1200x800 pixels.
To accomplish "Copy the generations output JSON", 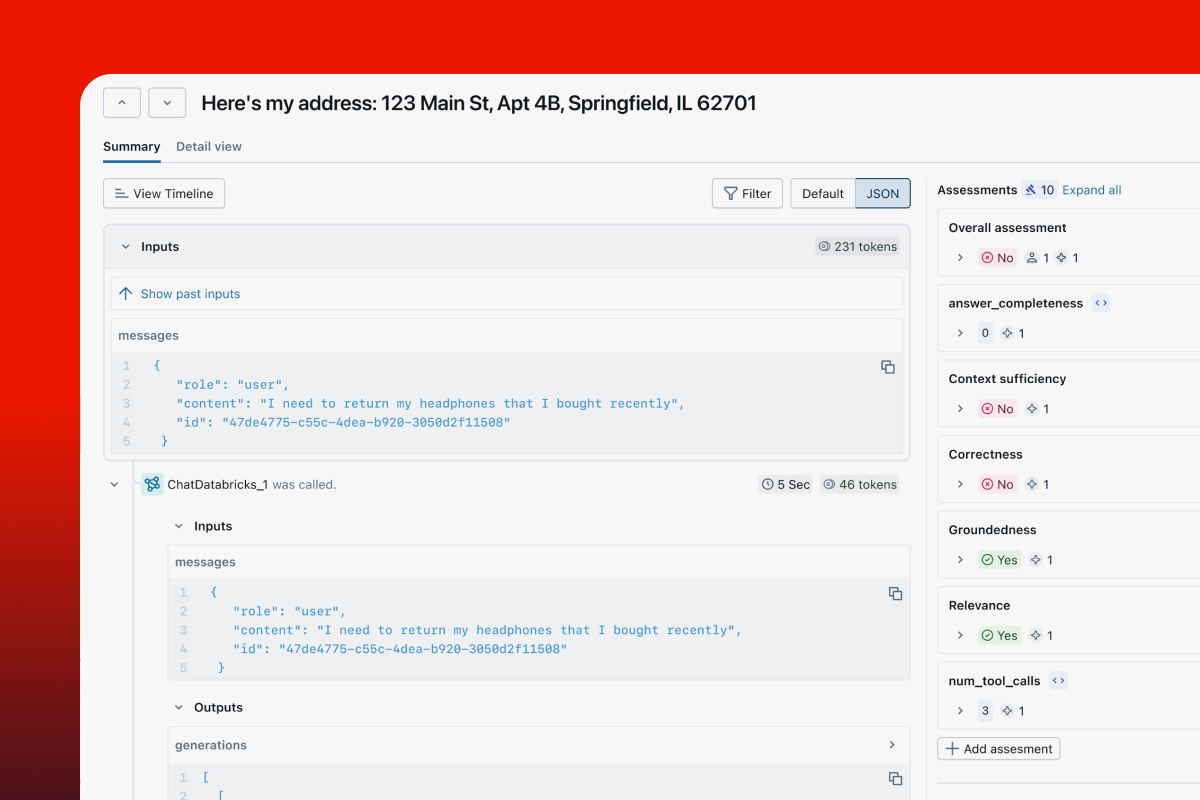I will (x=895, y=778).
